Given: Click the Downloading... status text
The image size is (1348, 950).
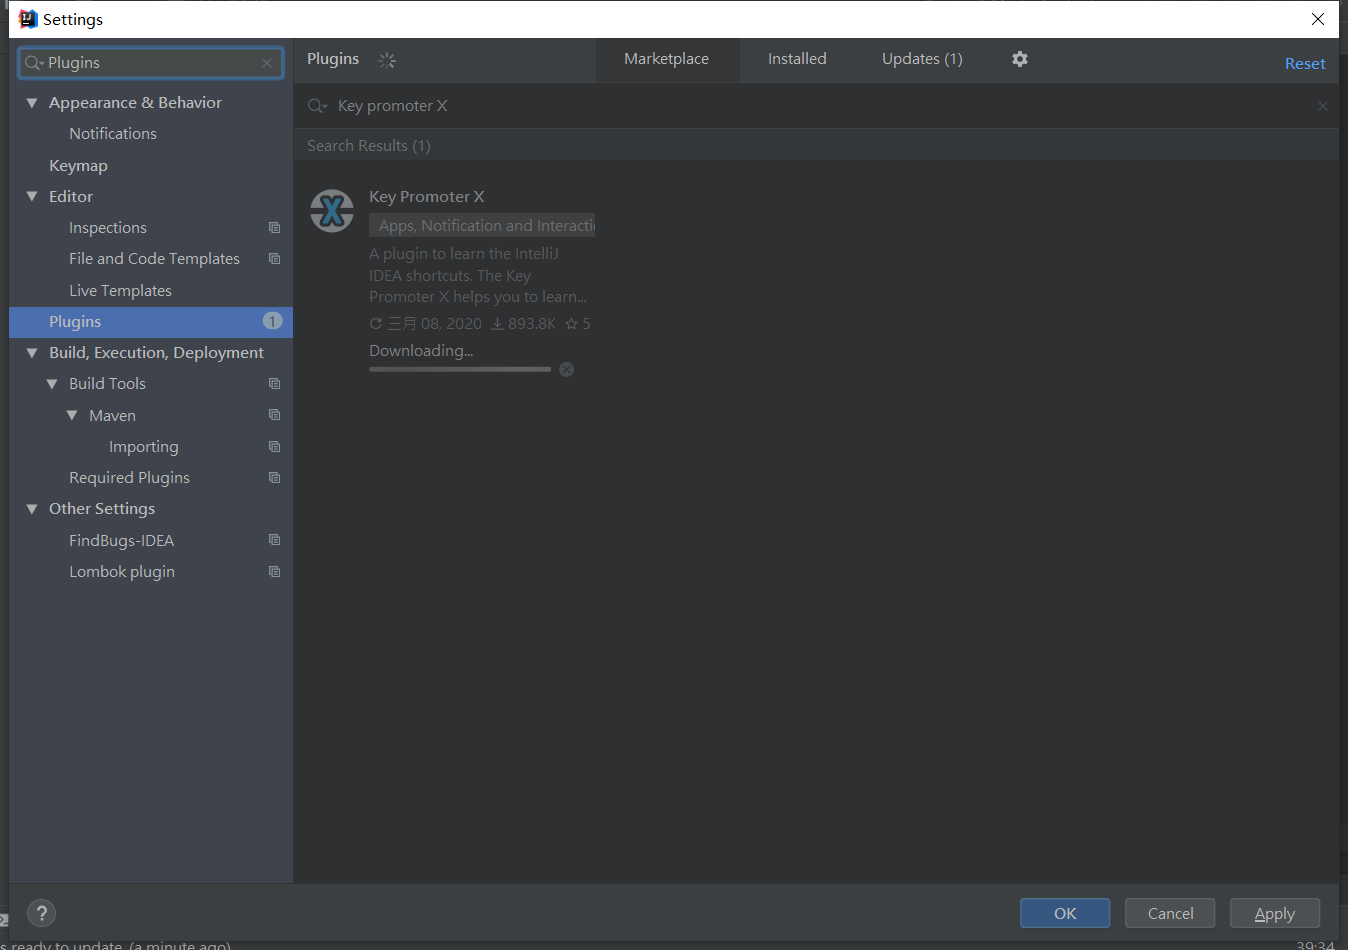Looking at the screenshot, I should click(x=421, y=351).
